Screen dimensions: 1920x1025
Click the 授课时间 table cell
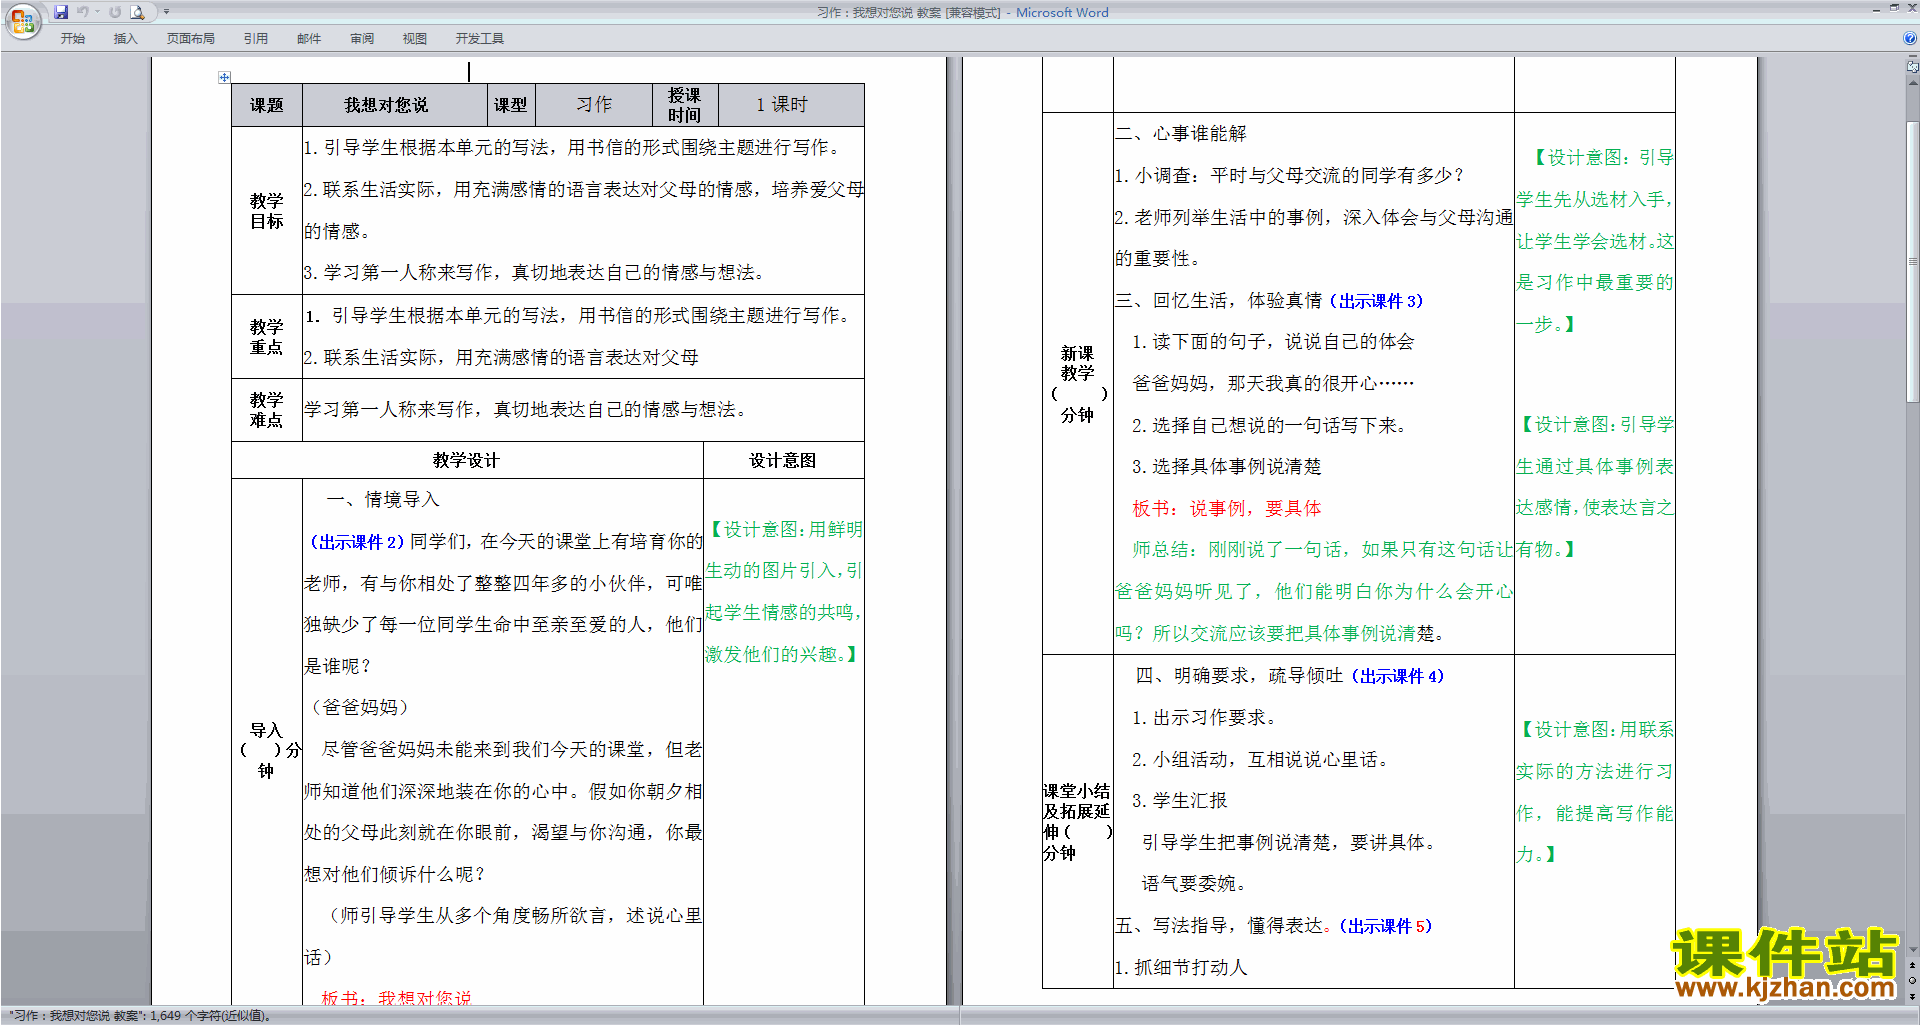(x=684, y=105)
